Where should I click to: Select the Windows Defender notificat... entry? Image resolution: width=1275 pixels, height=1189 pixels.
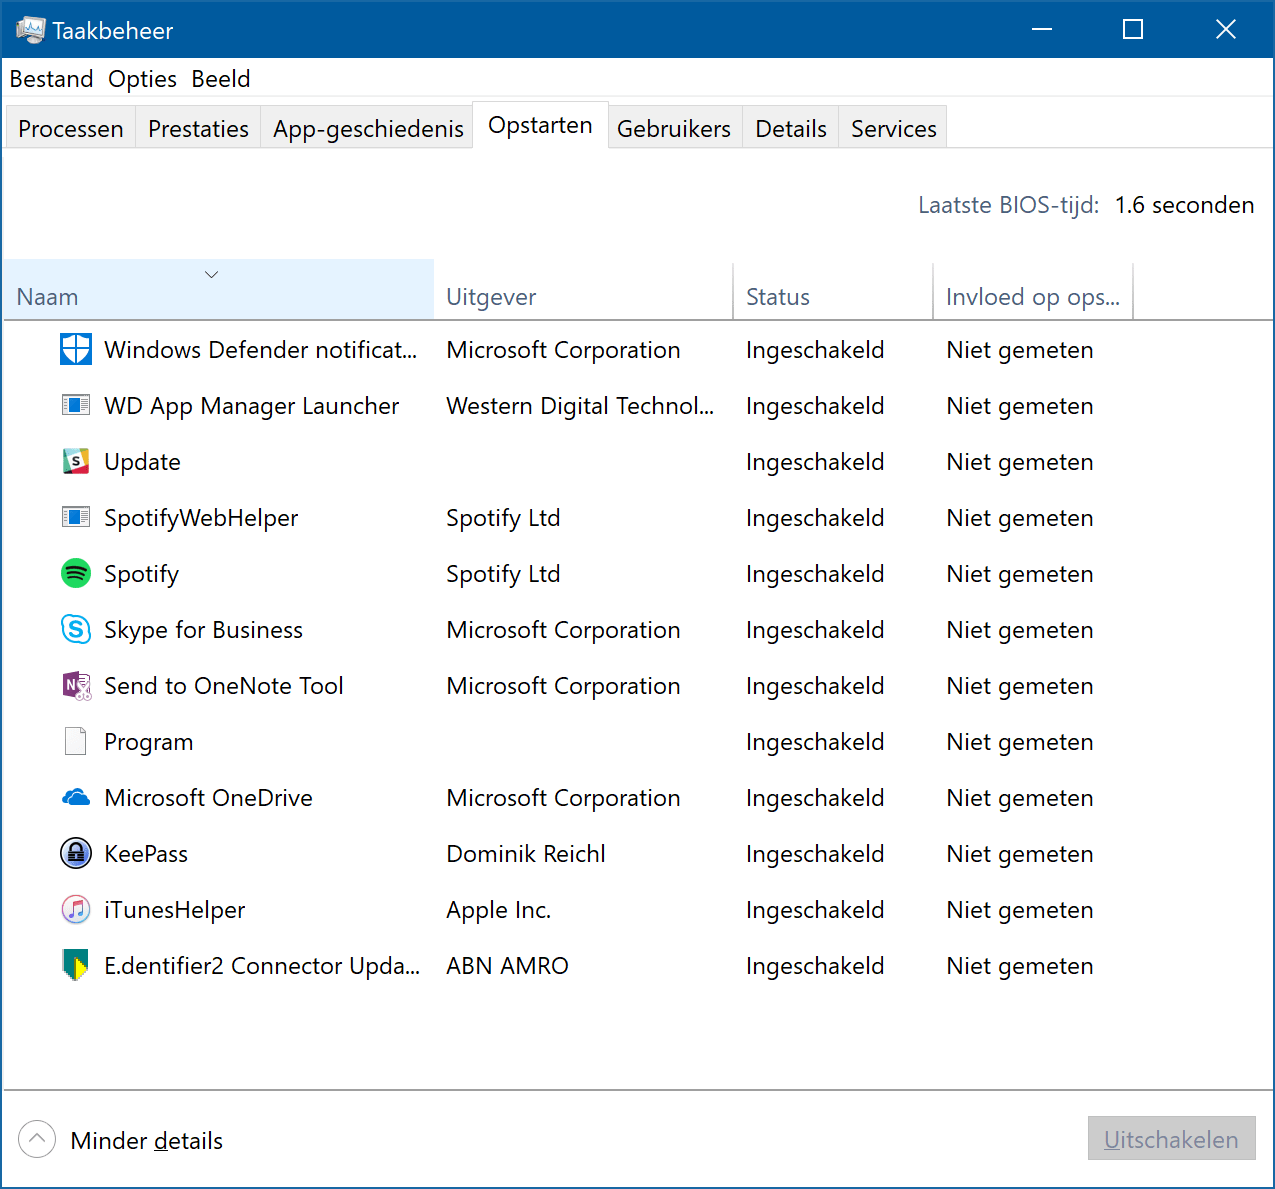260,350
